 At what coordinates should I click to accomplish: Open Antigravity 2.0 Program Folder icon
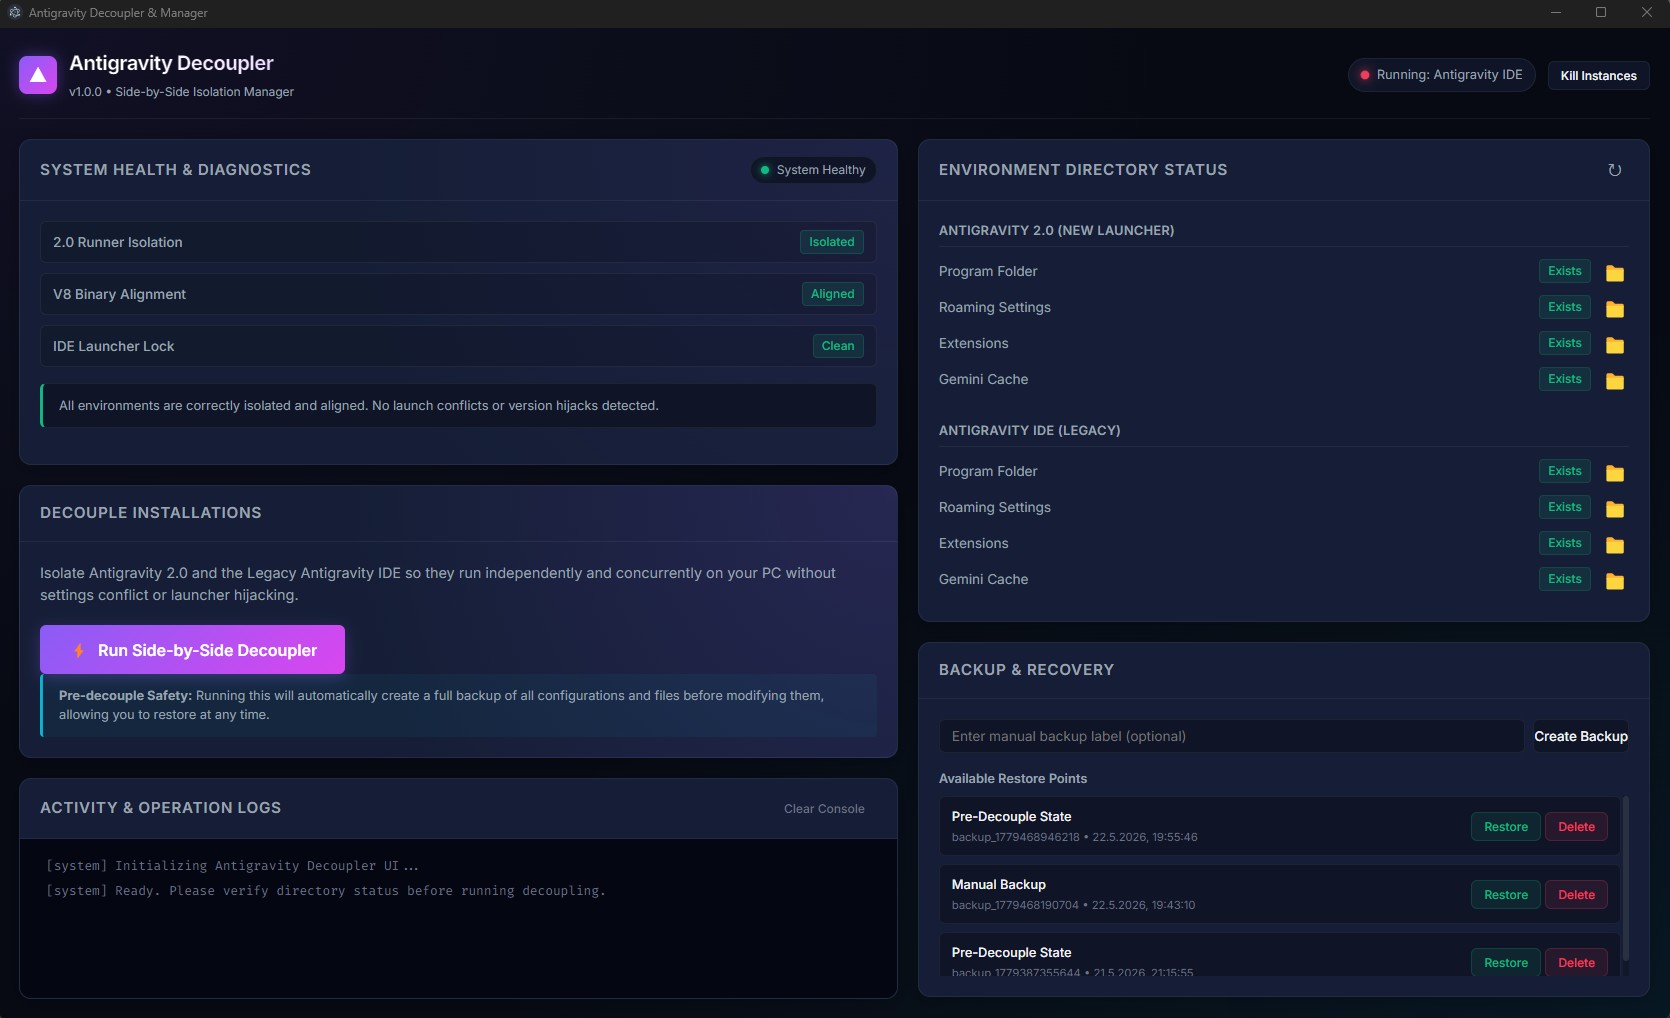[x=1614, y=272]
